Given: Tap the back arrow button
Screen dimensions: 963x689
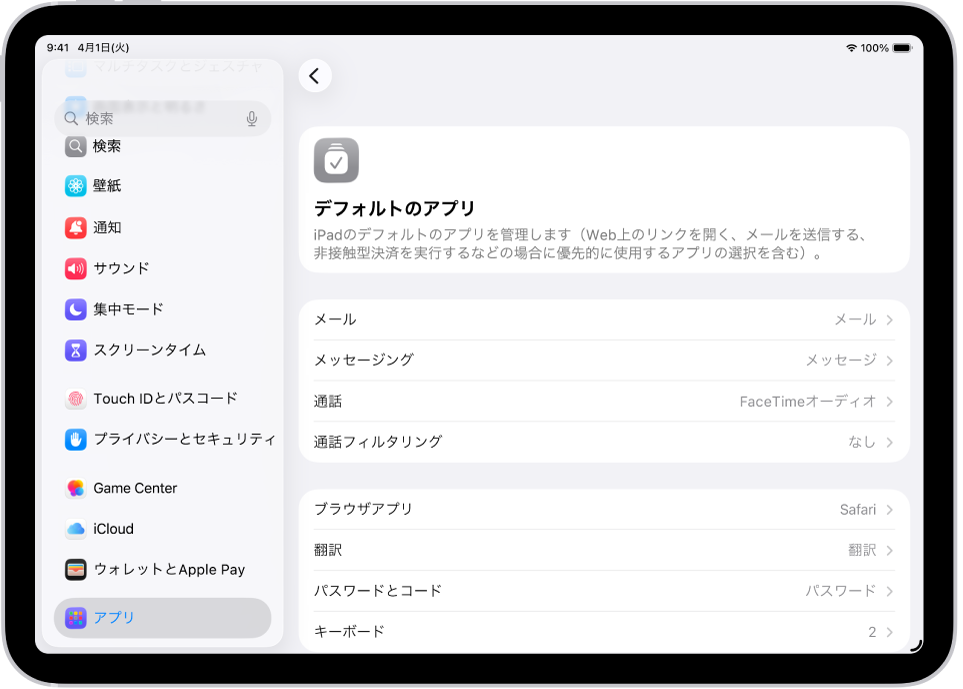Looking at the screenshot, I should pos(315,75).
